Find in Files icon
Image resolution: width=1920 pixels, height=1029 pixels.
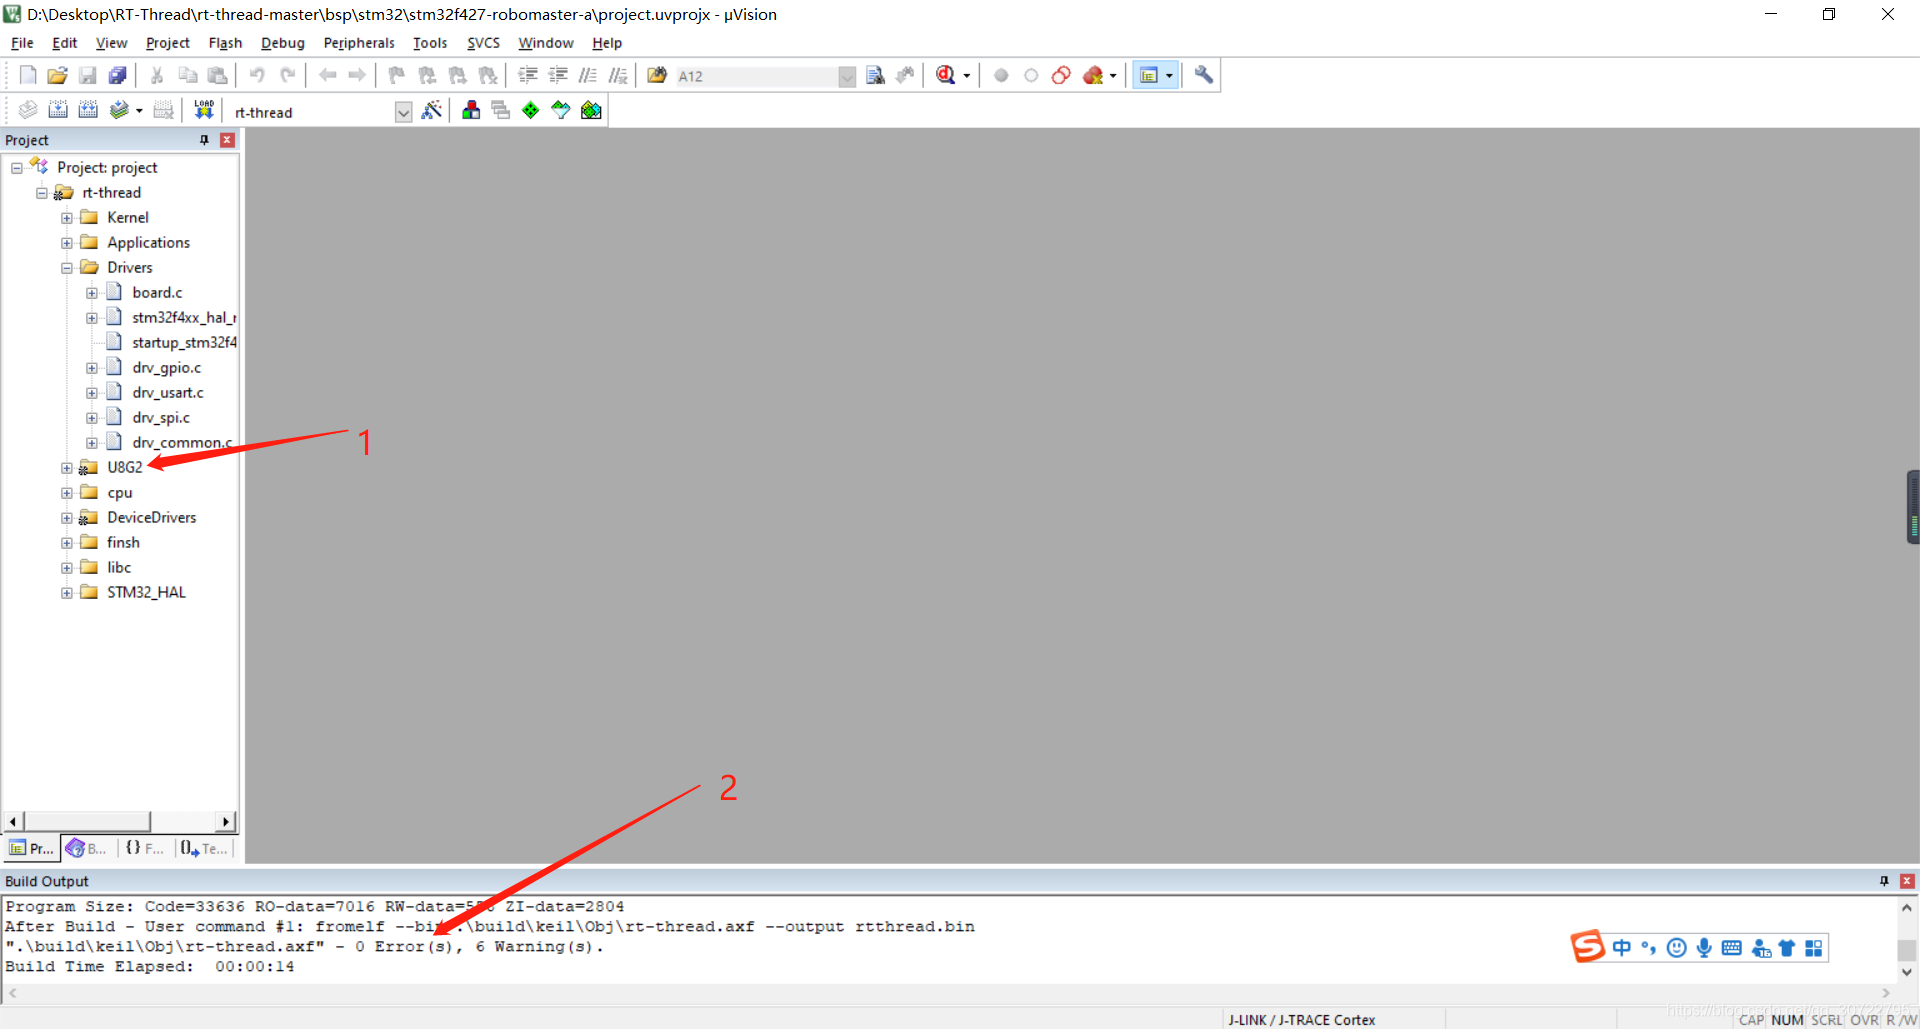[x=657, y=75]
